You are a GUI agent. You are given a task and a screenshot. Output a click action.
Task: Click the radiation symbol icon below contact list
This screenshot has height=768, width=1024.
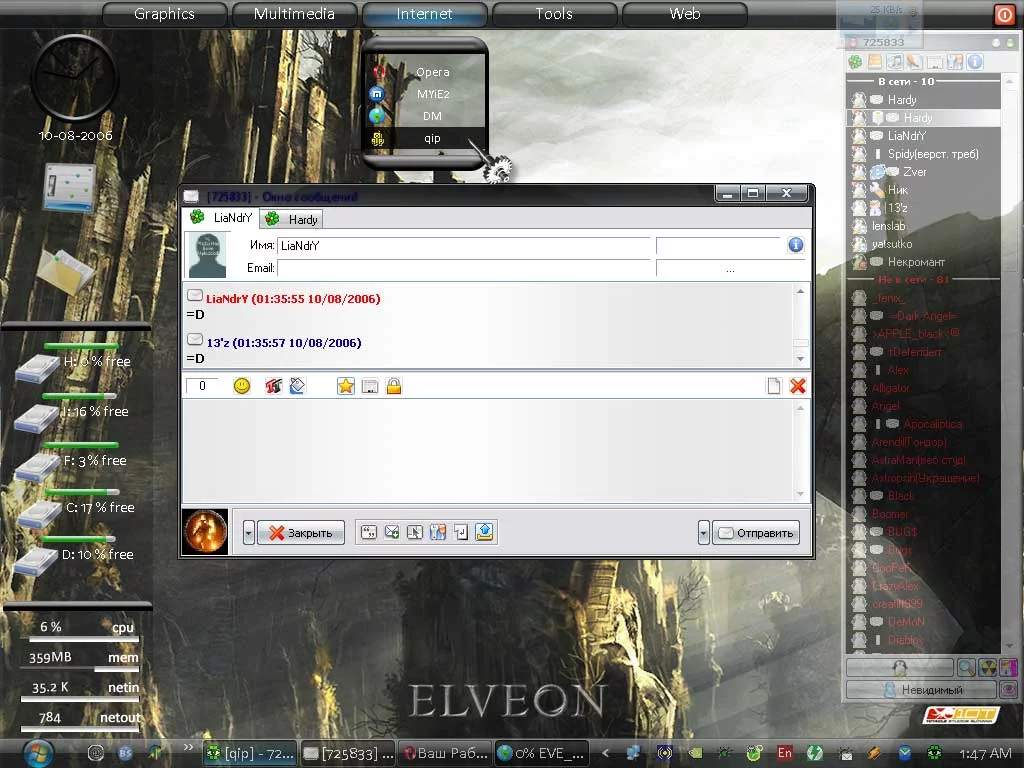tap(987, 667)
